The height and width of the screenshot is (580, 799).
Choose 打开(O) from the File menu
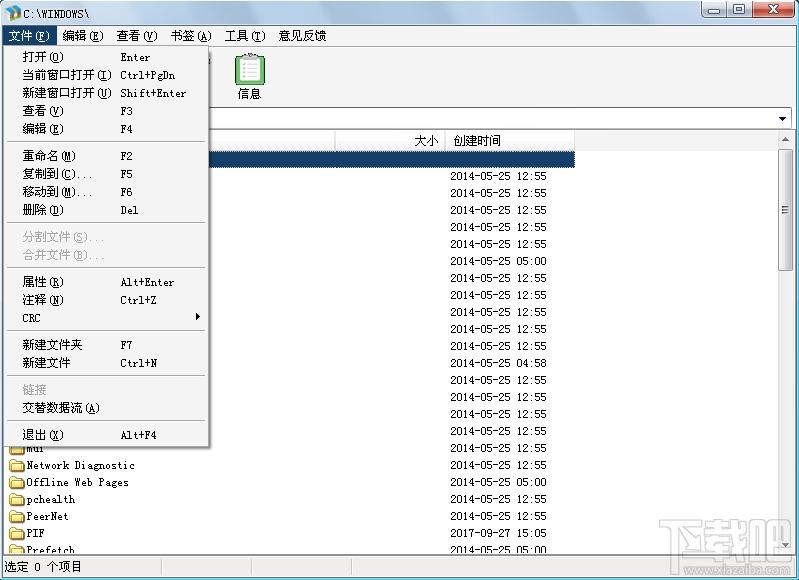[x=106, y=57]
